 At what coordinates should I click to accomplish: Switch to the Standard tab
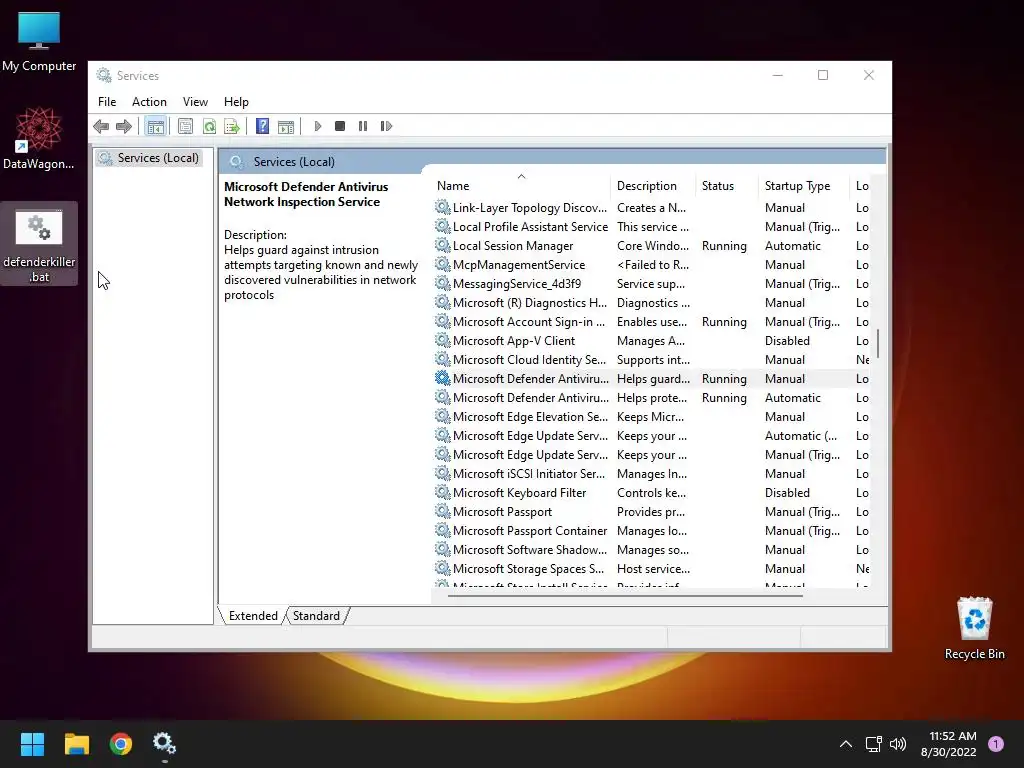point(316,616)
